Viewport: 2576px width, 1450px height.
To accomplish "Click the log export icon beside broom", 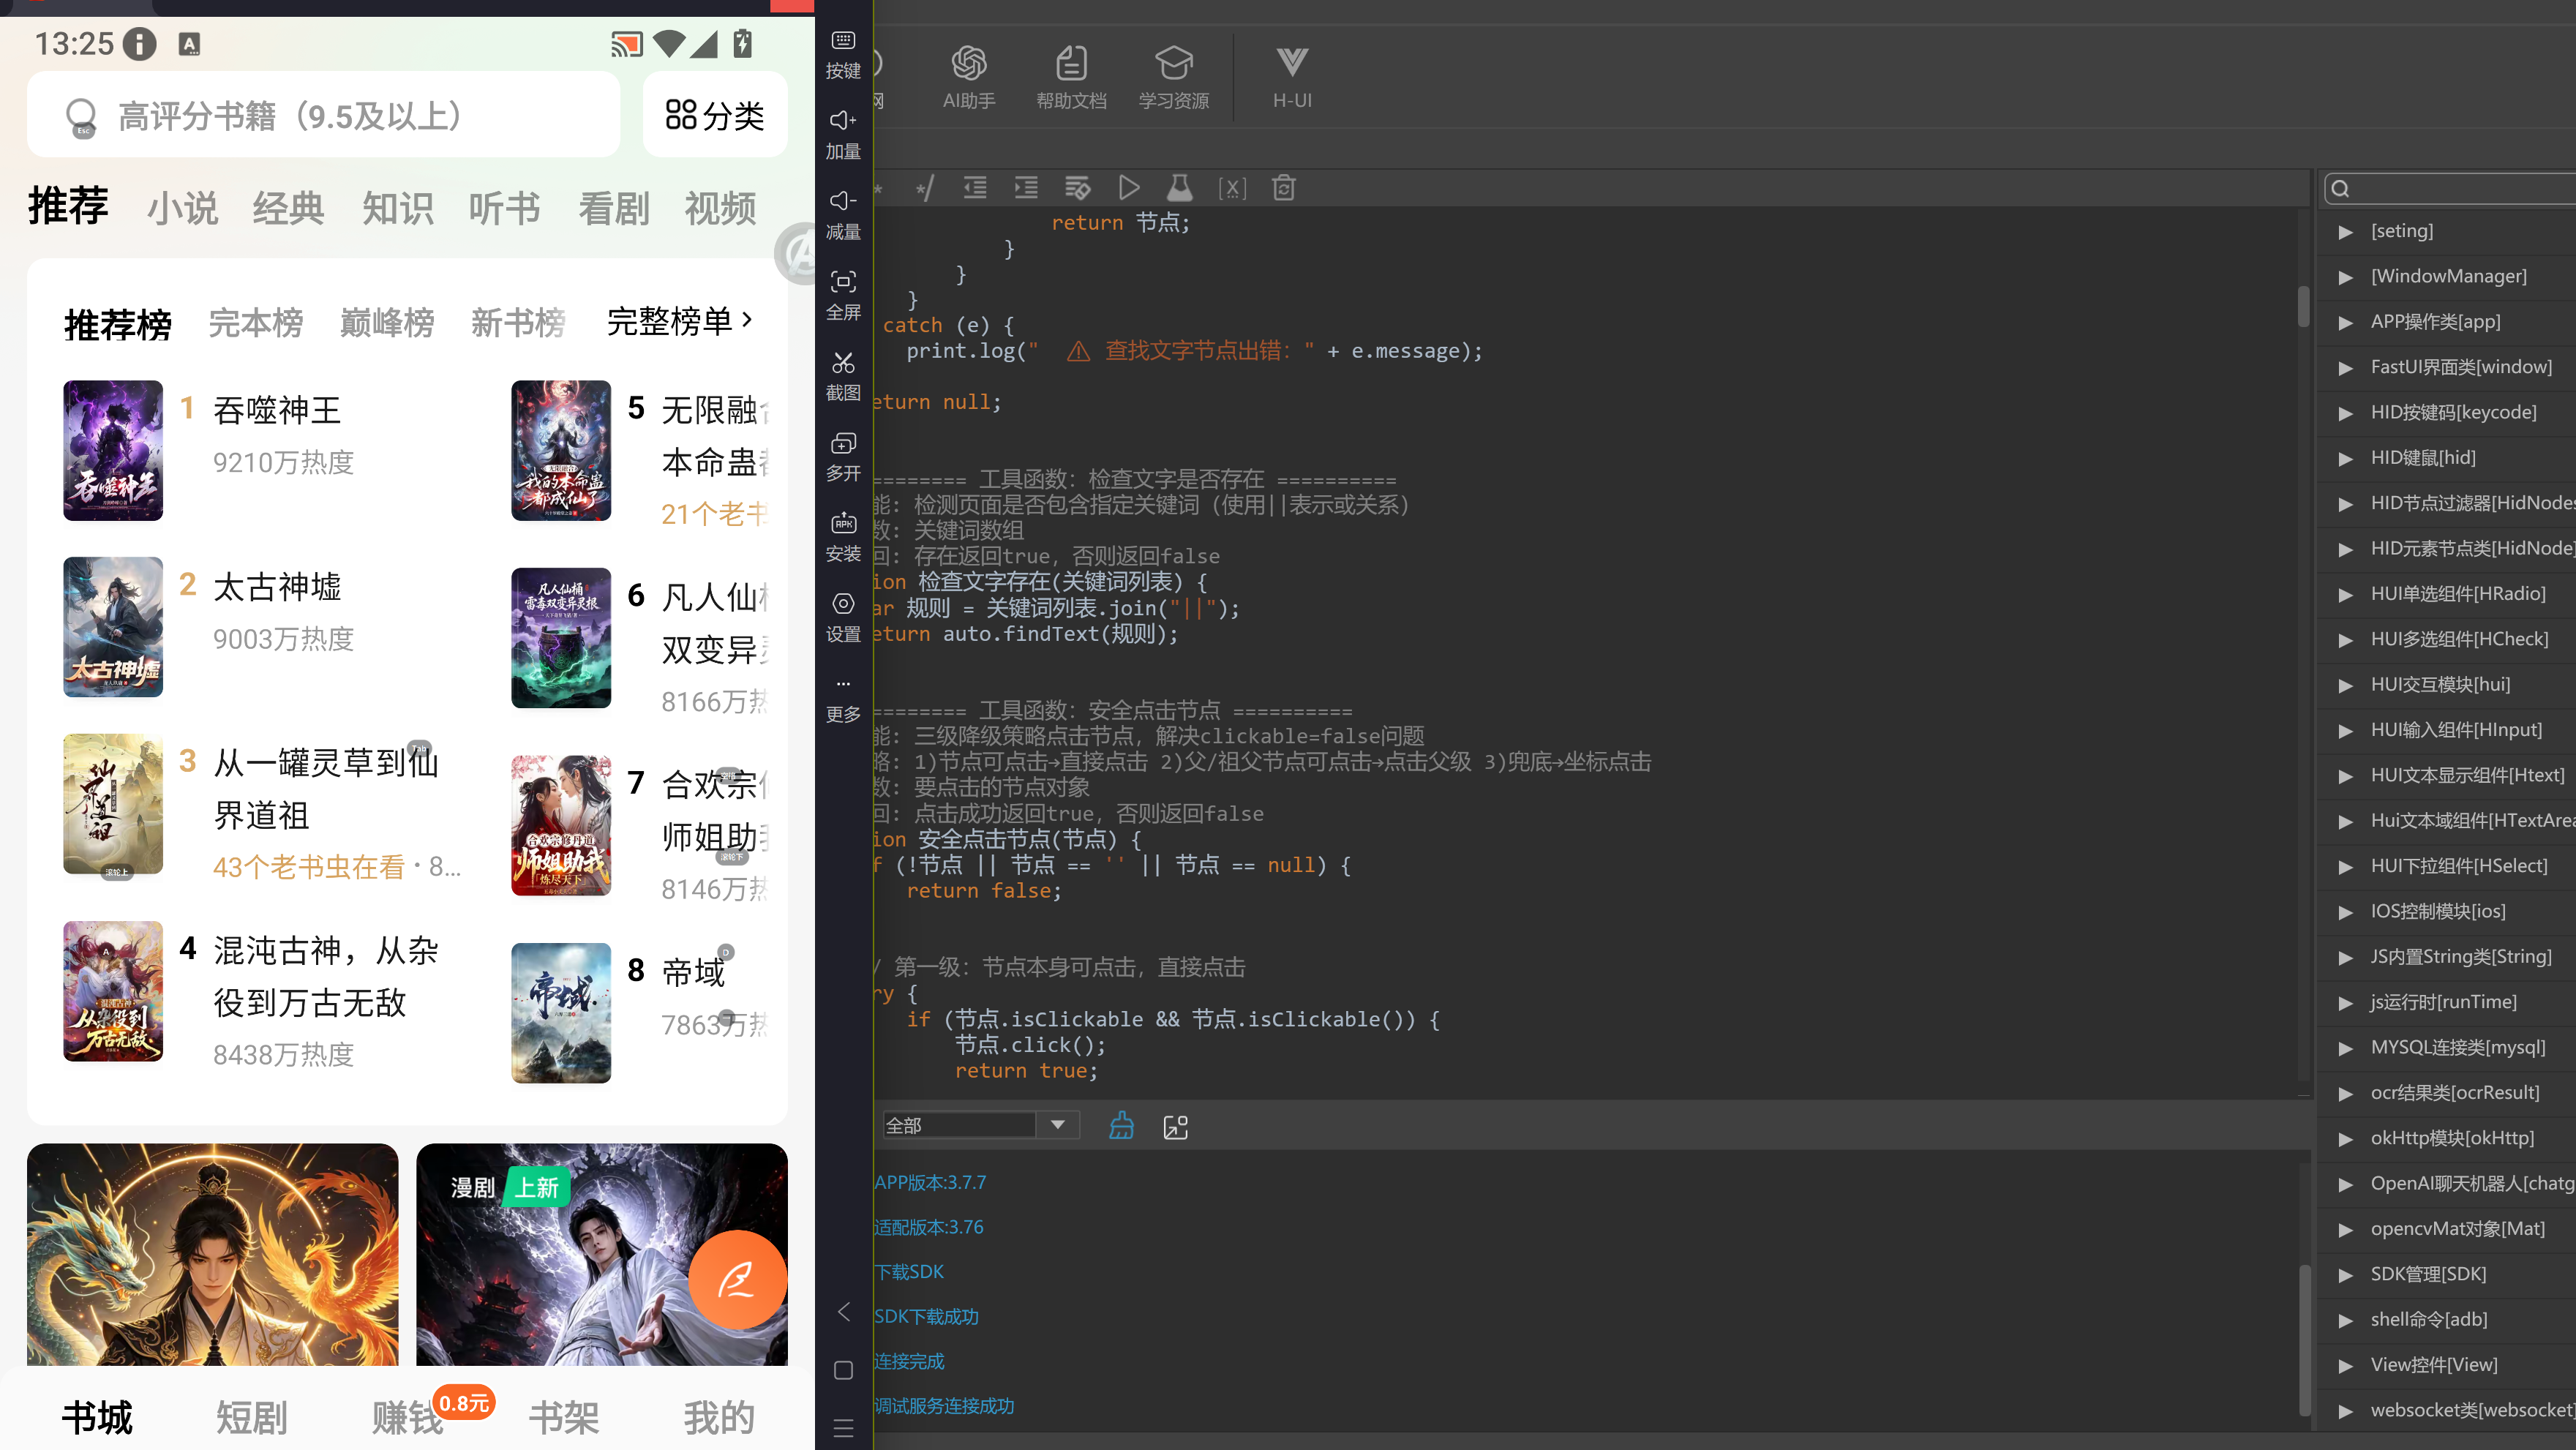I will pyautogui.click(x=1176, y=1127).
